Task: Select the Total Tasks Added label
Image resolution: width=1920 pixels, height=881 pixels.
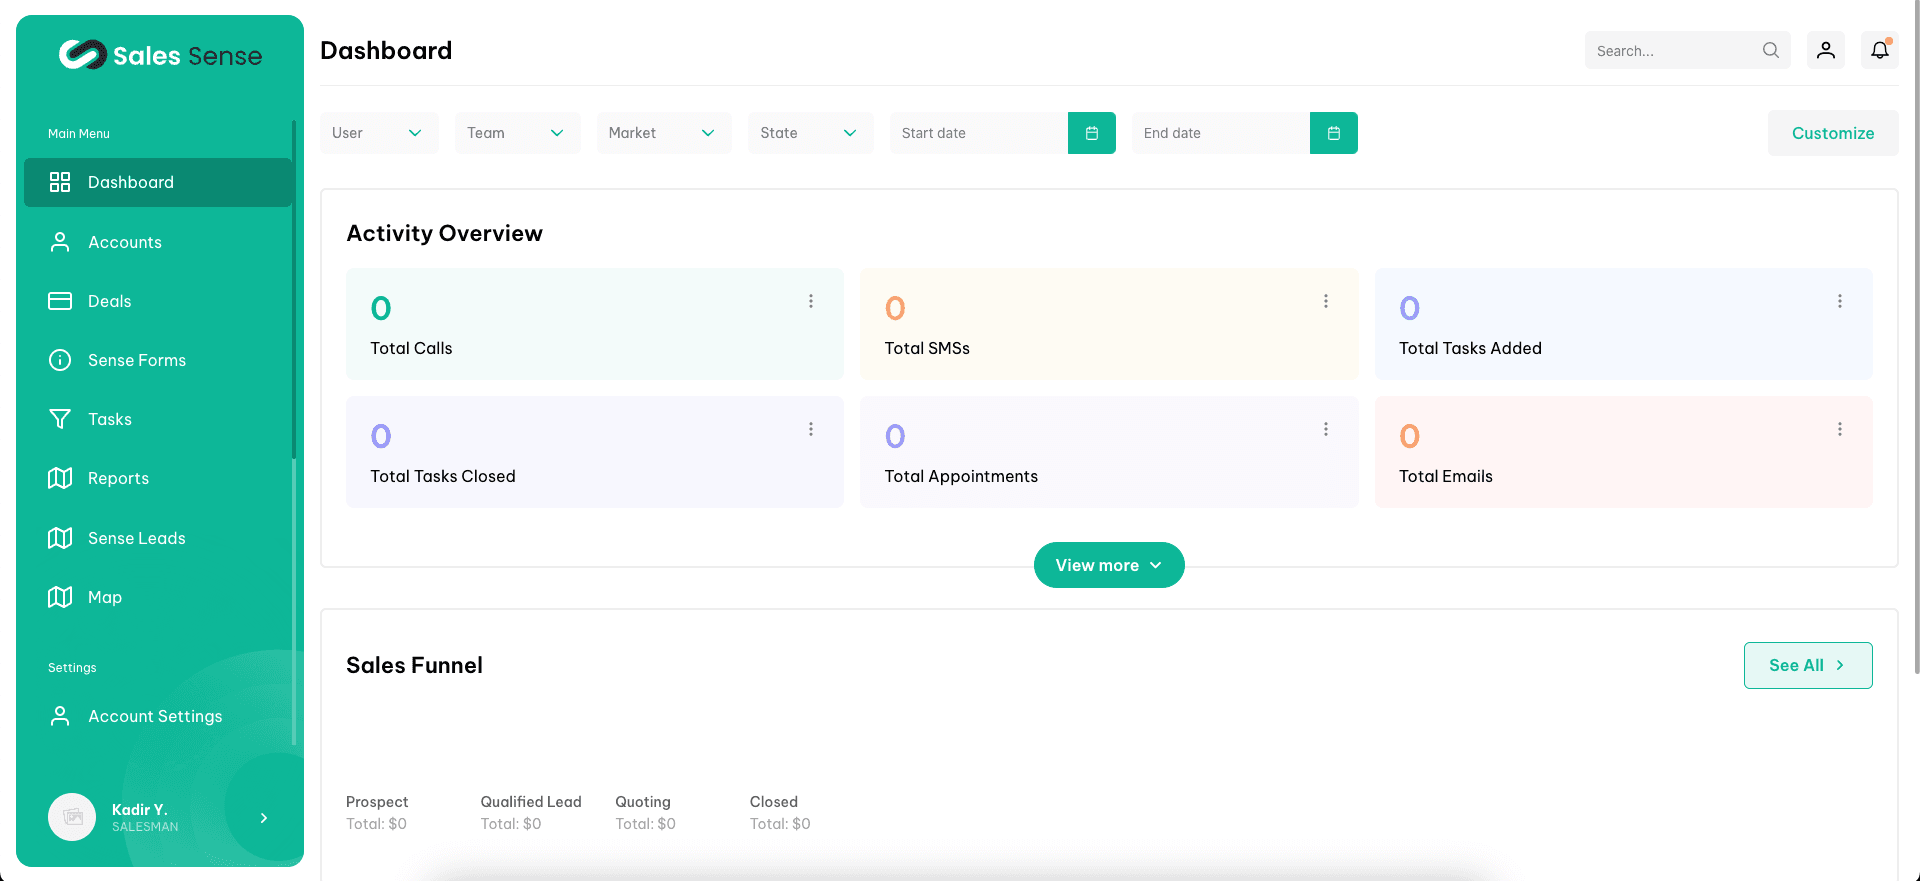Action: tap(1470, 348)
